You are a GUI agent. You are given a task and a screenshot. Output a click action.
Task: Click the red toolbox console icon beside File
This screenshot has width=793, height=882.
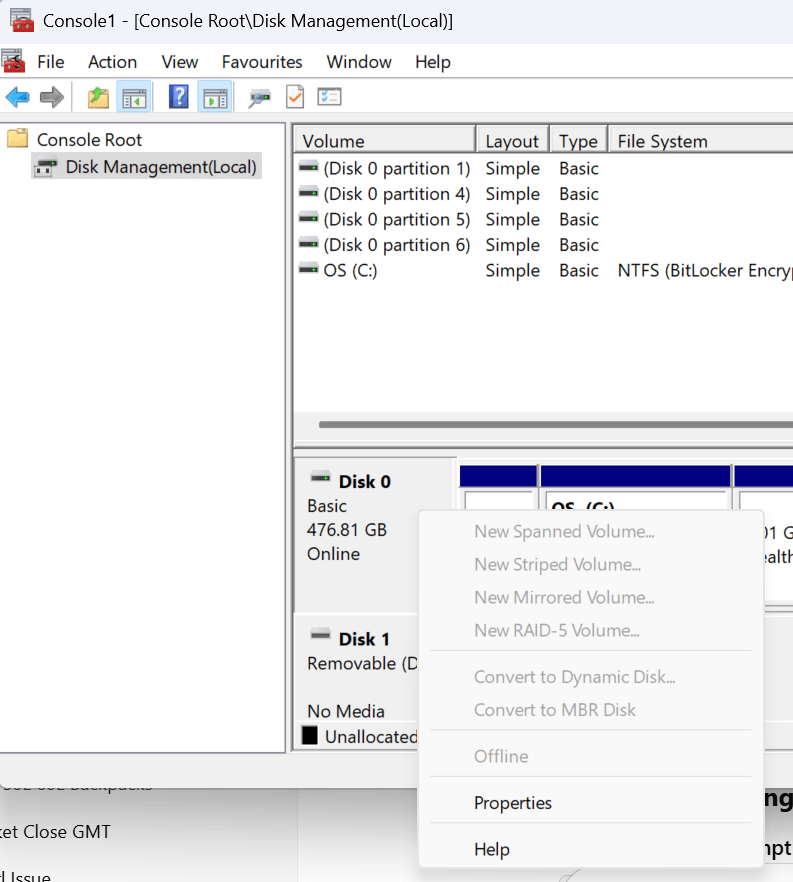(13, 62)
